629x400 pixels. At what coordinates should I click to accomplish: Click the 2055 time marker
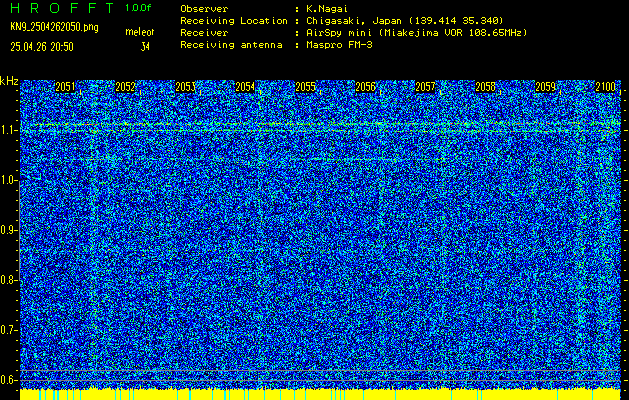305,87
